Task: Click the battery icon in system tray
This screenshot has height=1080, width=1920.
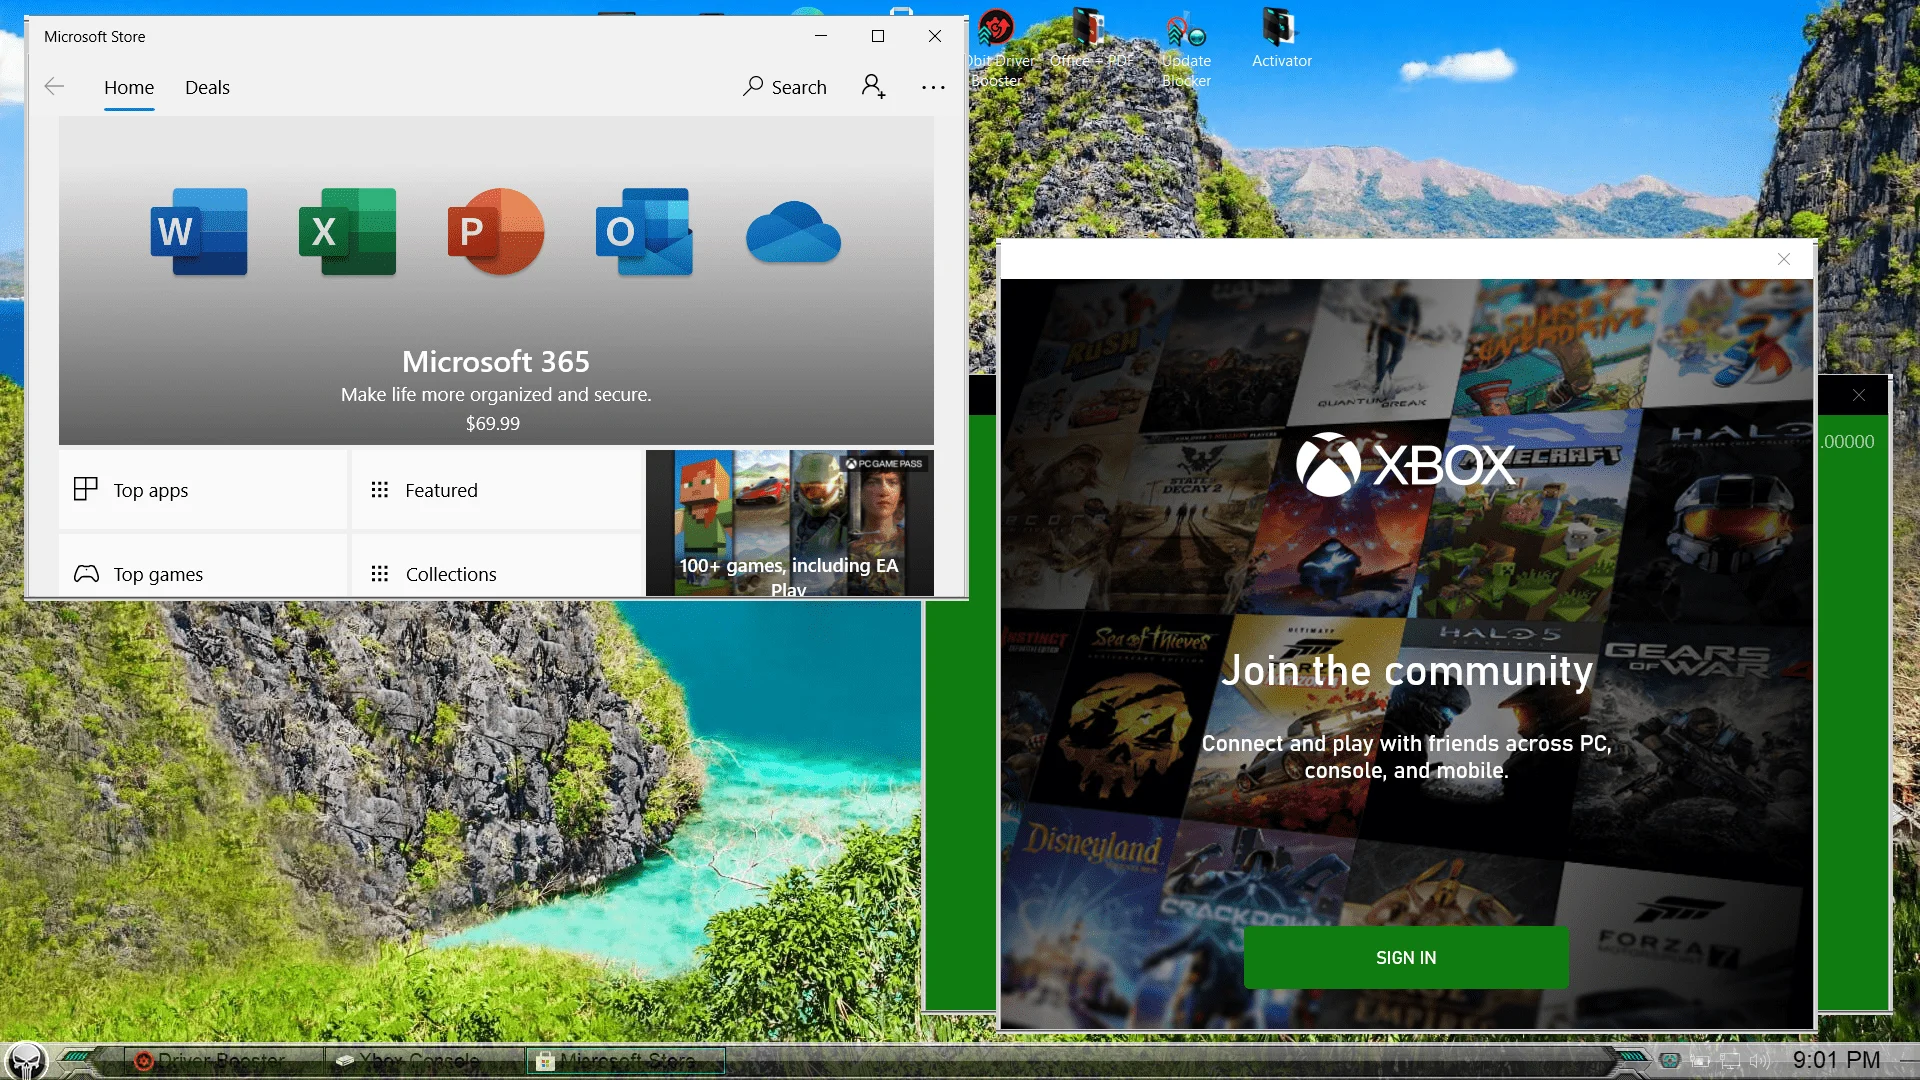Action: click(x=1700, y=1060)
